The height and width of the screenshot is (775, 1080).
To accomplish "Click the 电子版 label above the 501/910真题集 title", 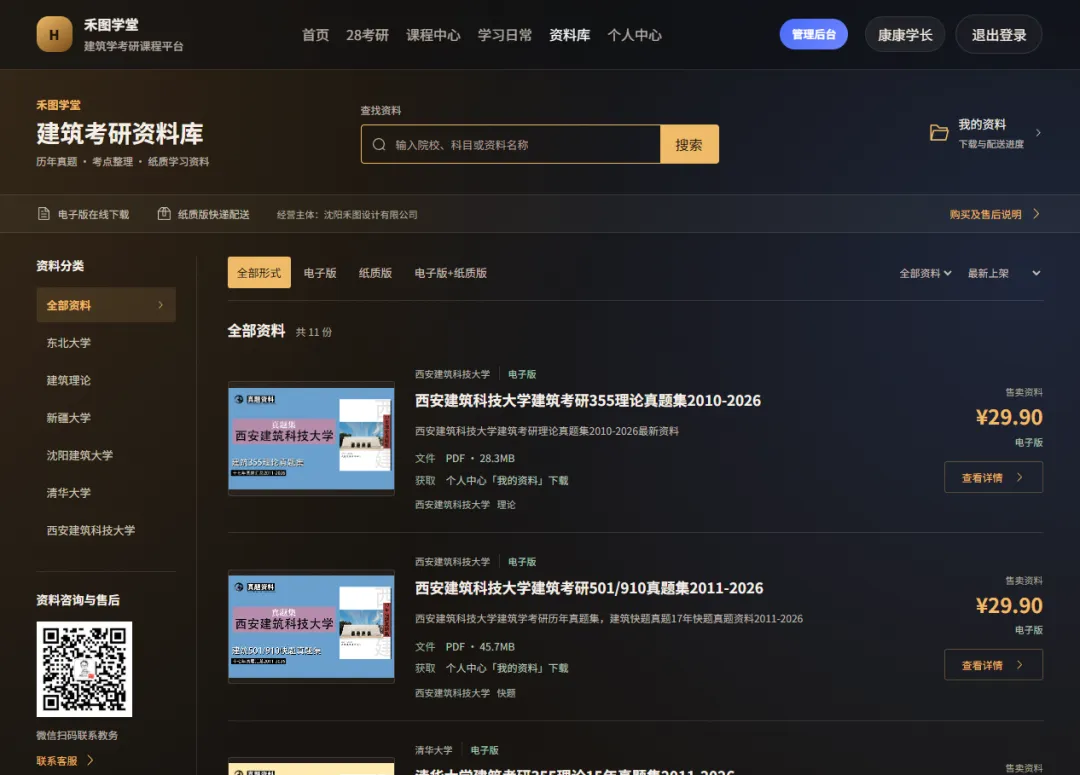I will tap(522, 561).
